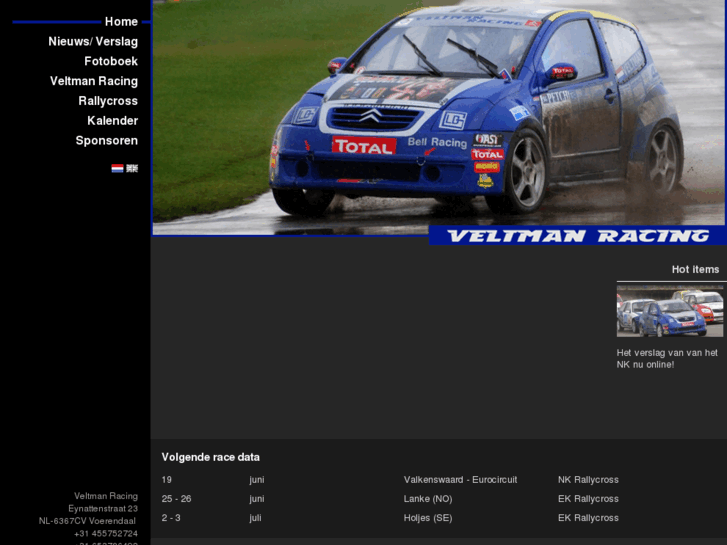This screenshot has height=545, width=727.
Task: View the Sponsoren page
Action: click(x=107, y=141)
